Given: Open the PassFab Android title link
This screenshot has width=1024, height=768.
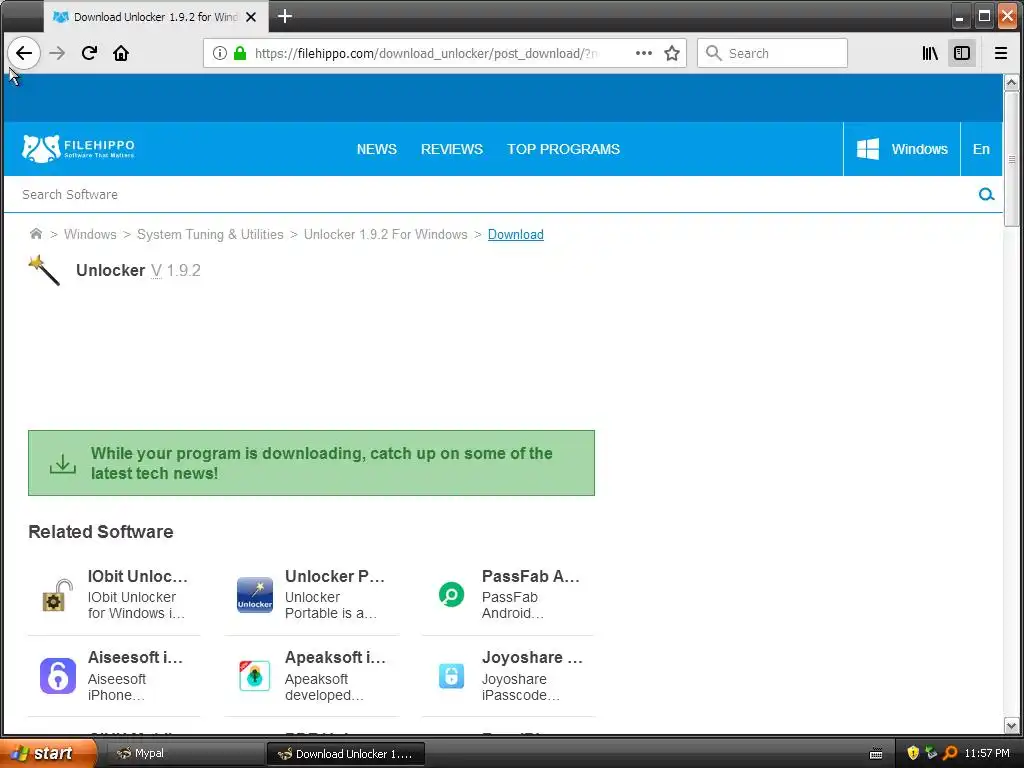Looking at the screenshot, I should [530, 576].
